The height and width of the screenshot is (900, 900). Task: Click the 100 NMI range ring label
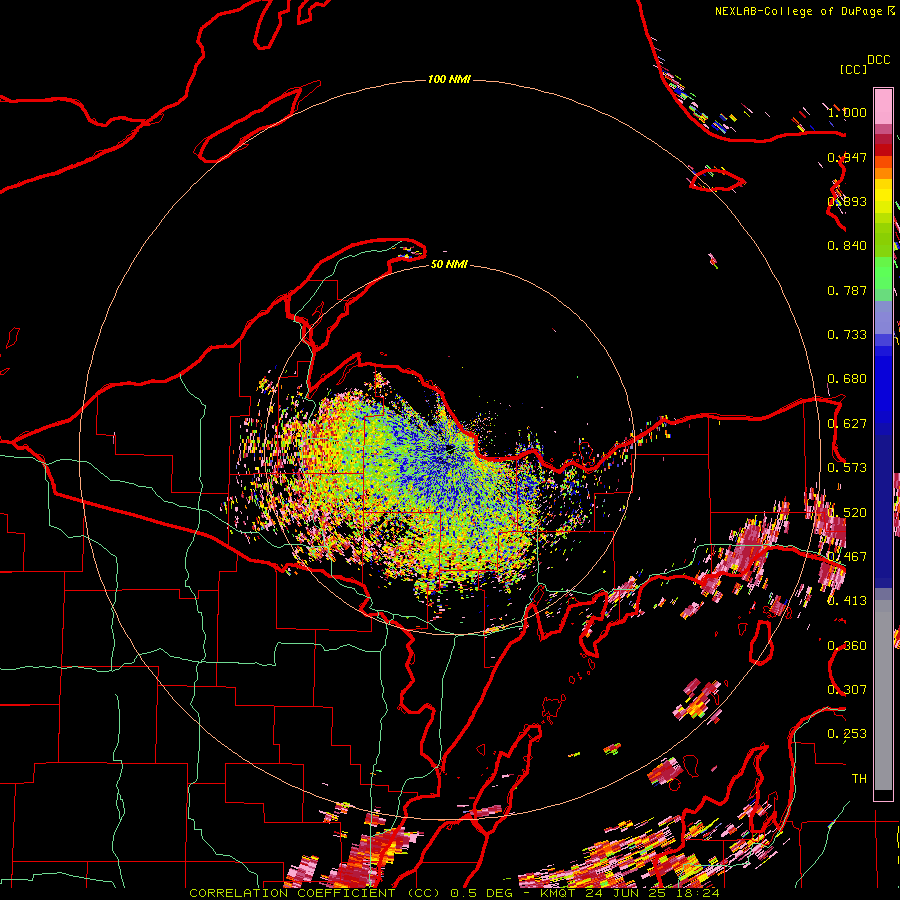coord(449,79)
